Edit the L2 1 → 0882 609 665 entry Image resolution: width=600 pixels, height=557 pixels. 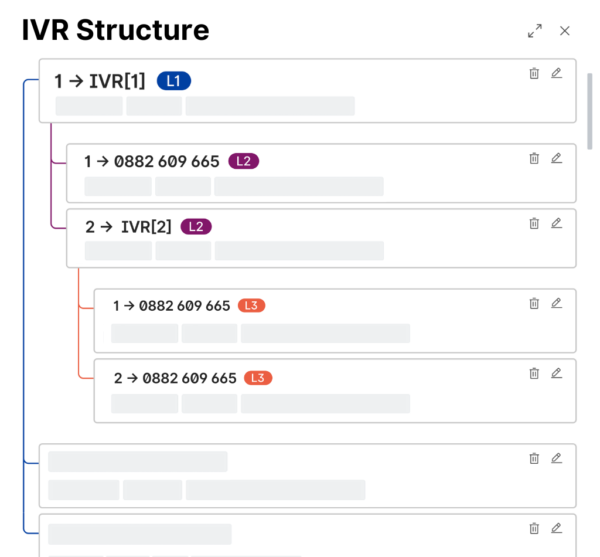click(x=557, y=158)
